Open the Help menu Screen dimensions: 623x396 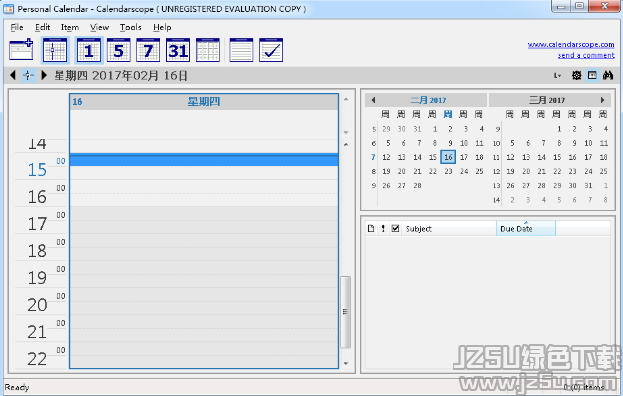pyautogui.click(x=162, y=27)
